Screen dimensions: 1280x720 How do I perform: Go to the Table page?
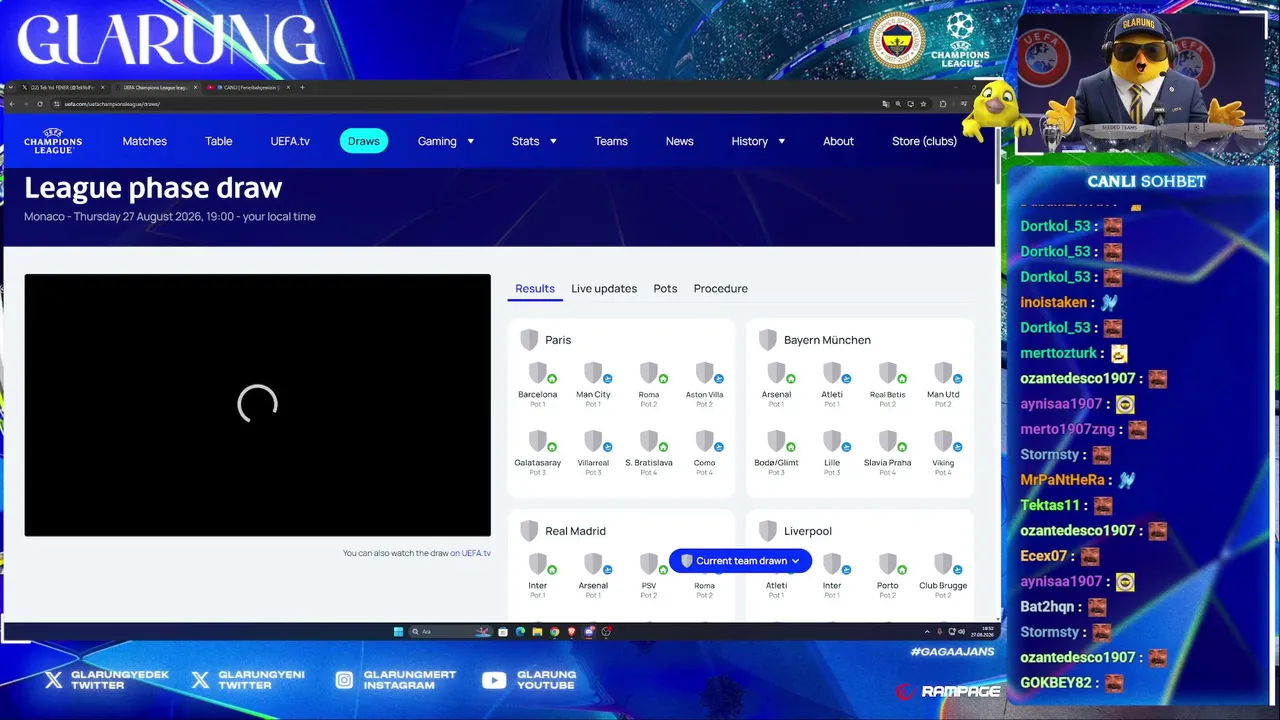219,141
